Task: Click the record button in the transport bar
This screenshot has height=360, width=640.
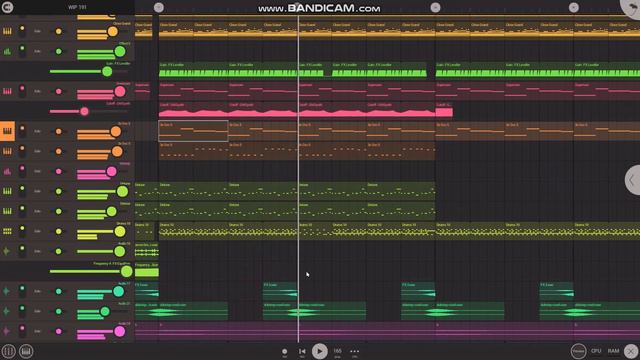Action: coord(284,351)
